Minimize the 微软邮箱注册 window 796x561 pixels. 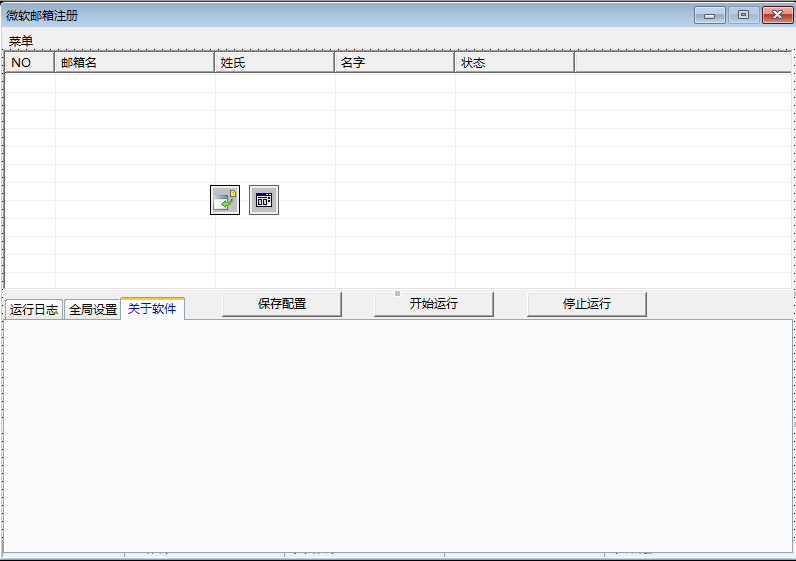pos(713,15)
